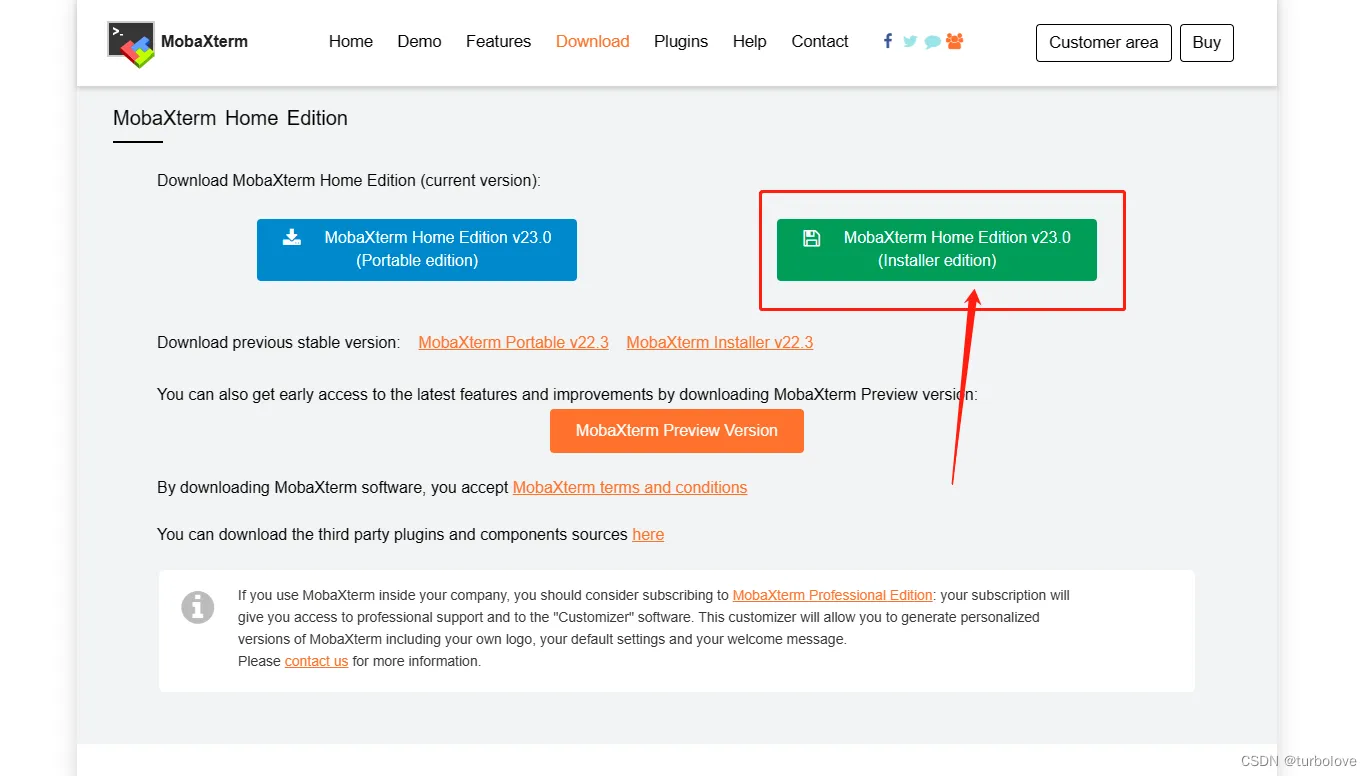
Task: Click the chat bubble icon
Action: [x=932, y=42]
